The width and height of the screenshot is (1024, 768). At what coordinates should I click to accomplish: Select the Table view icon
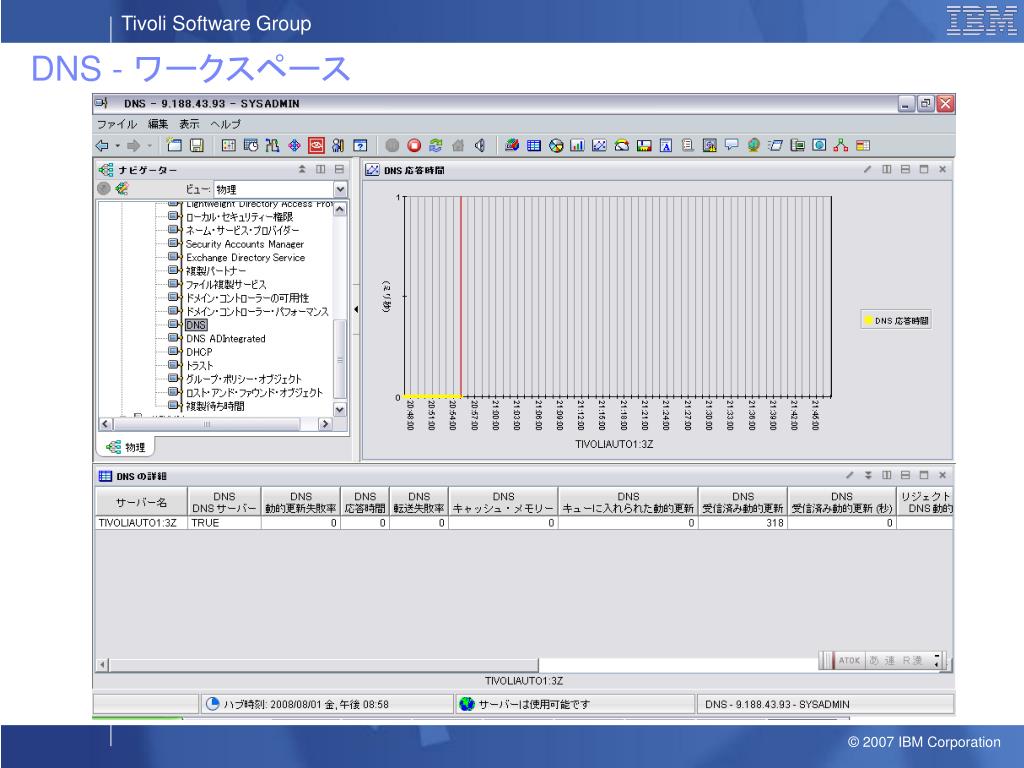[534, 145]
